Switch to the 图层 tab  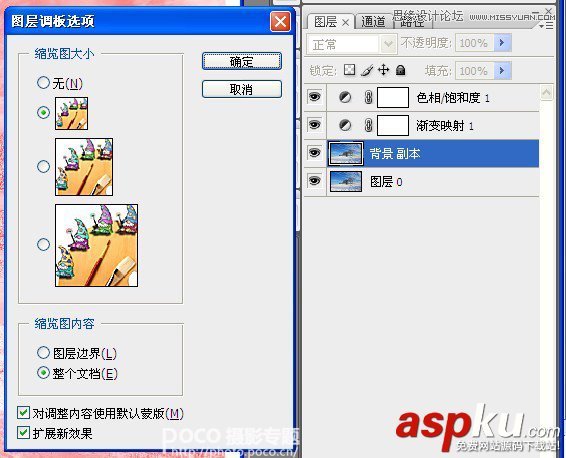coord(325,22)
